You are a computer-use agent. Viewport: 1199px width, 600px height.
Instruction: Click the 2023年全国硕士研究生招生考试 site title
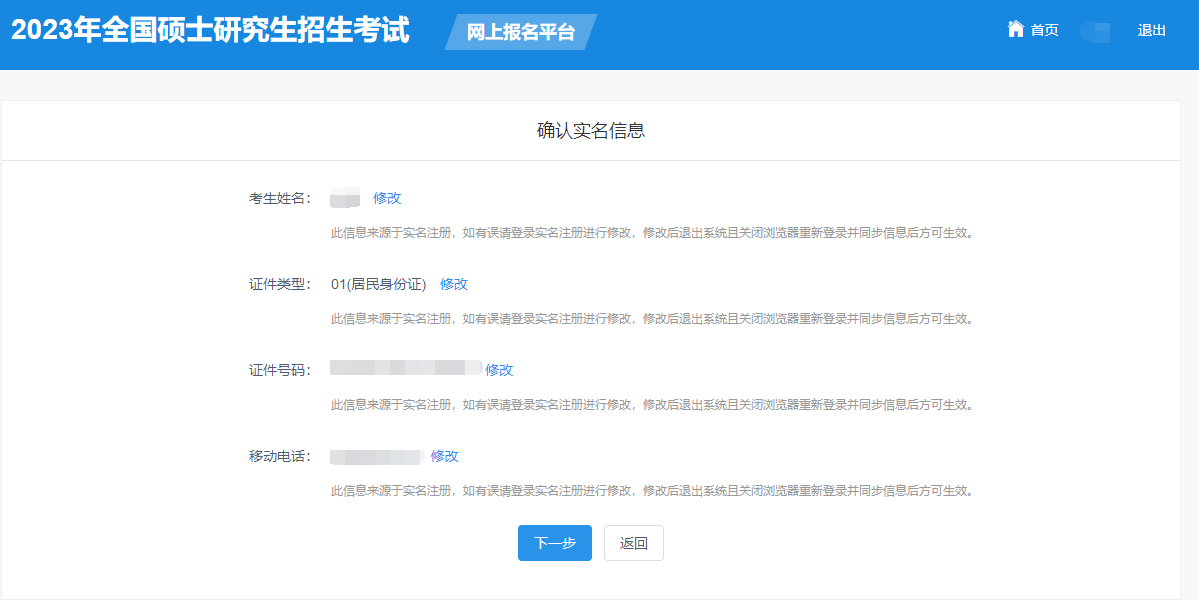pyautogui.click(x=210, y=30)
